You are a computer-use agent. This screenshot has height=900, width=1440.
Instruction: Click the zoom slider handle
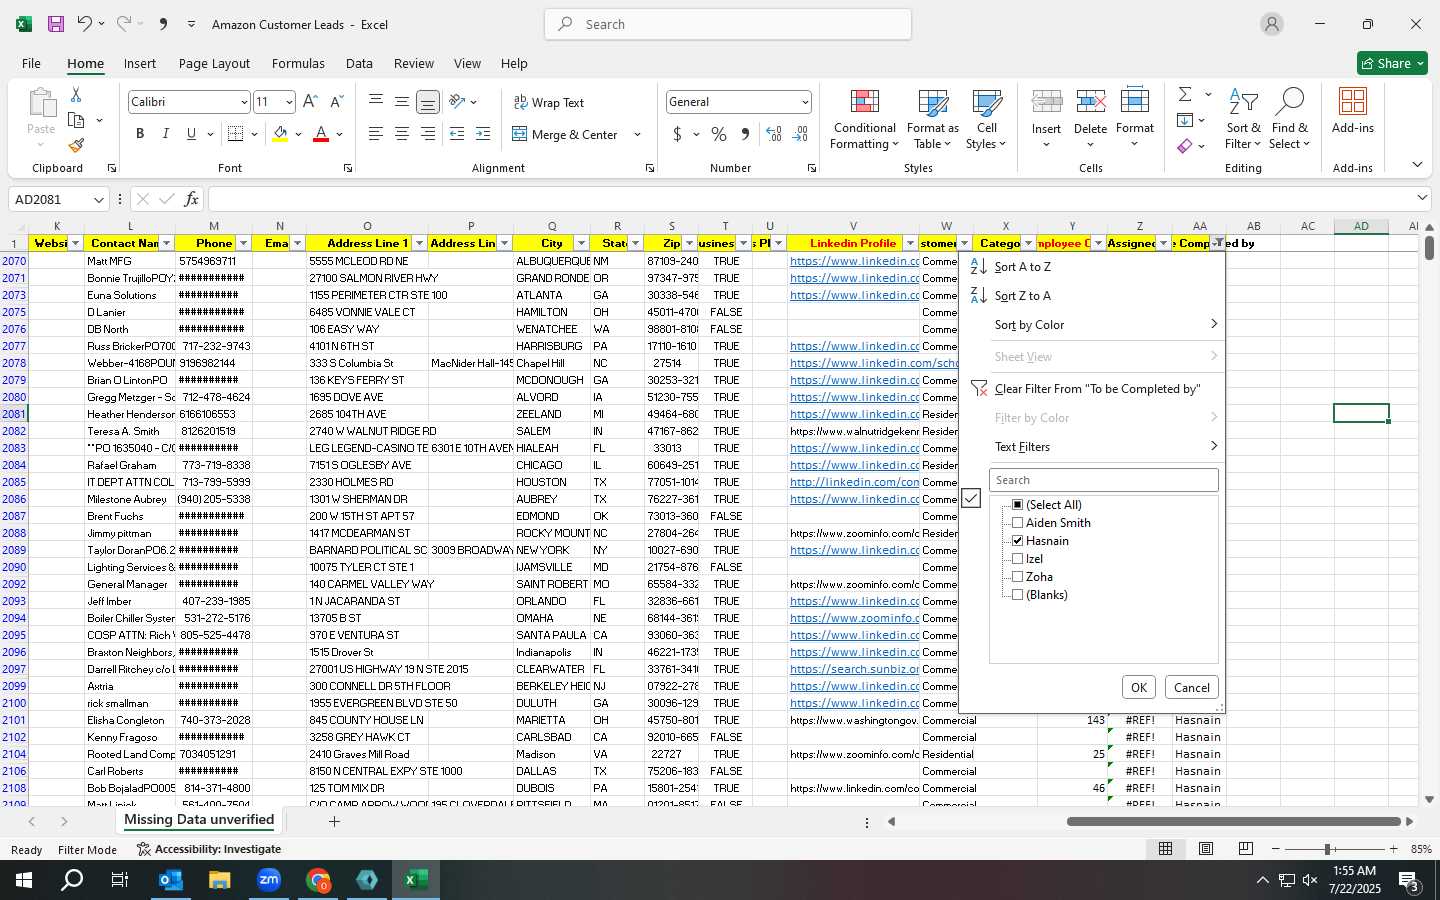[x=1328, y=849]
